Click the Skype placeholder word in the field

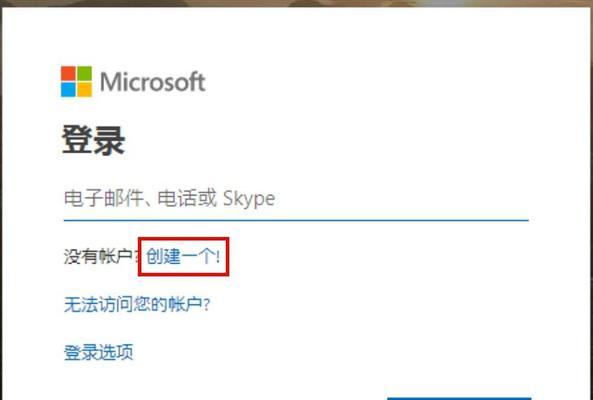click(249, 199)
